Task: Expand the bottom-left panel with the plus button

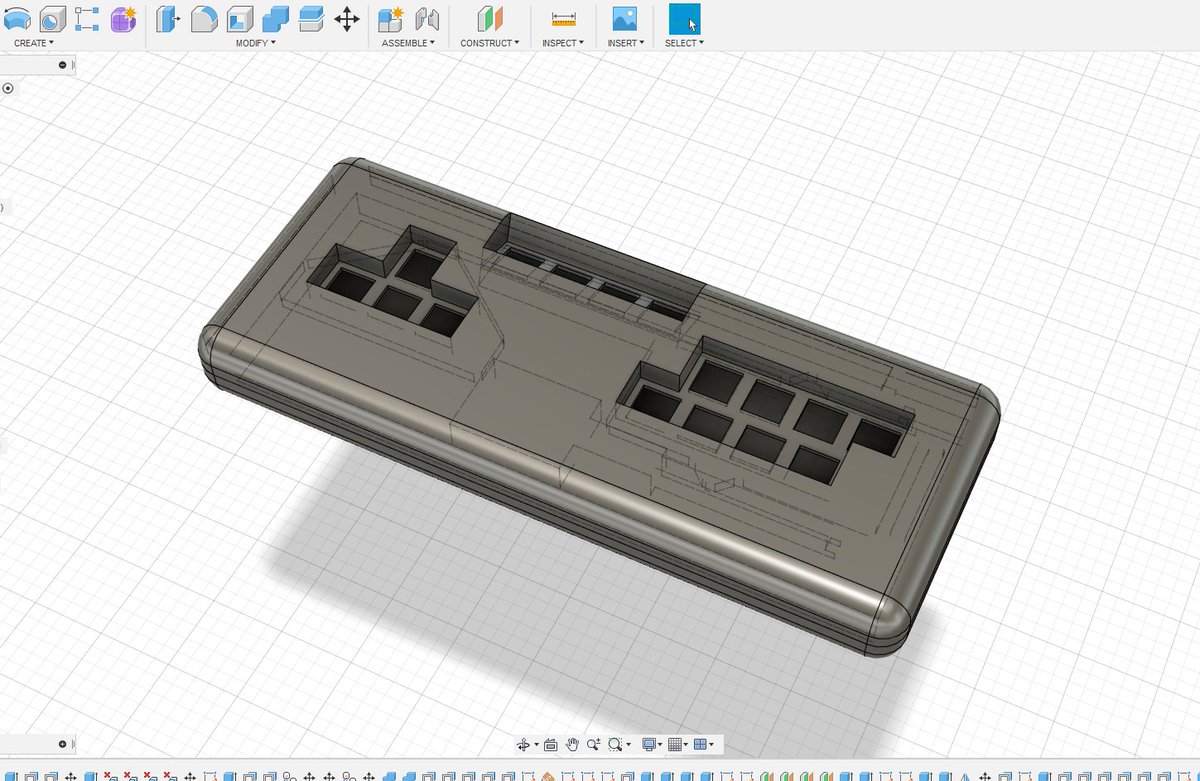Action: coord(62,744)
